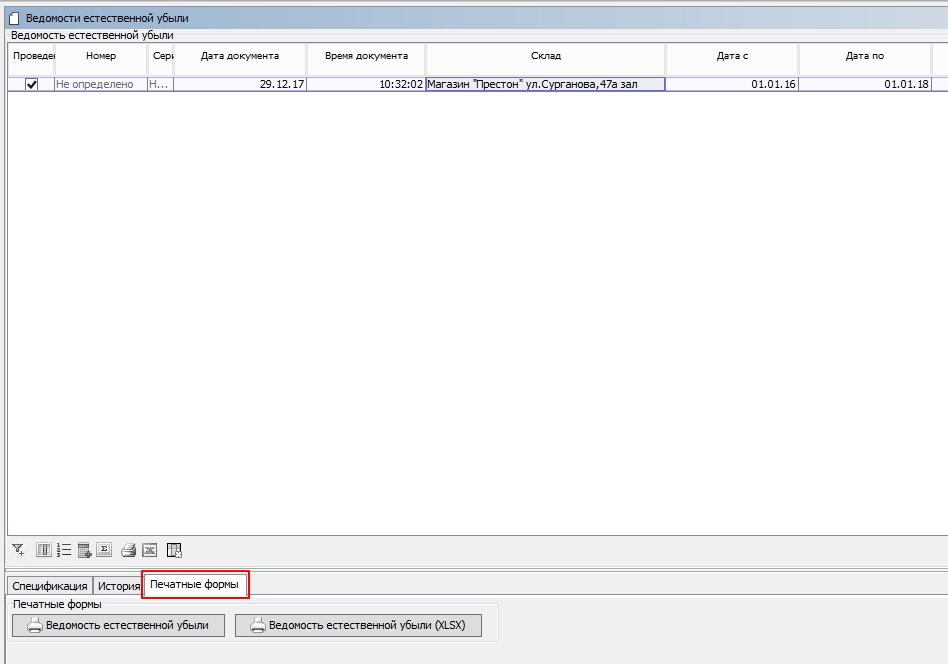Click the Склад column header
Image resolution: width=948 pixels, height=664 pixels.
click(x=545, y=57)
